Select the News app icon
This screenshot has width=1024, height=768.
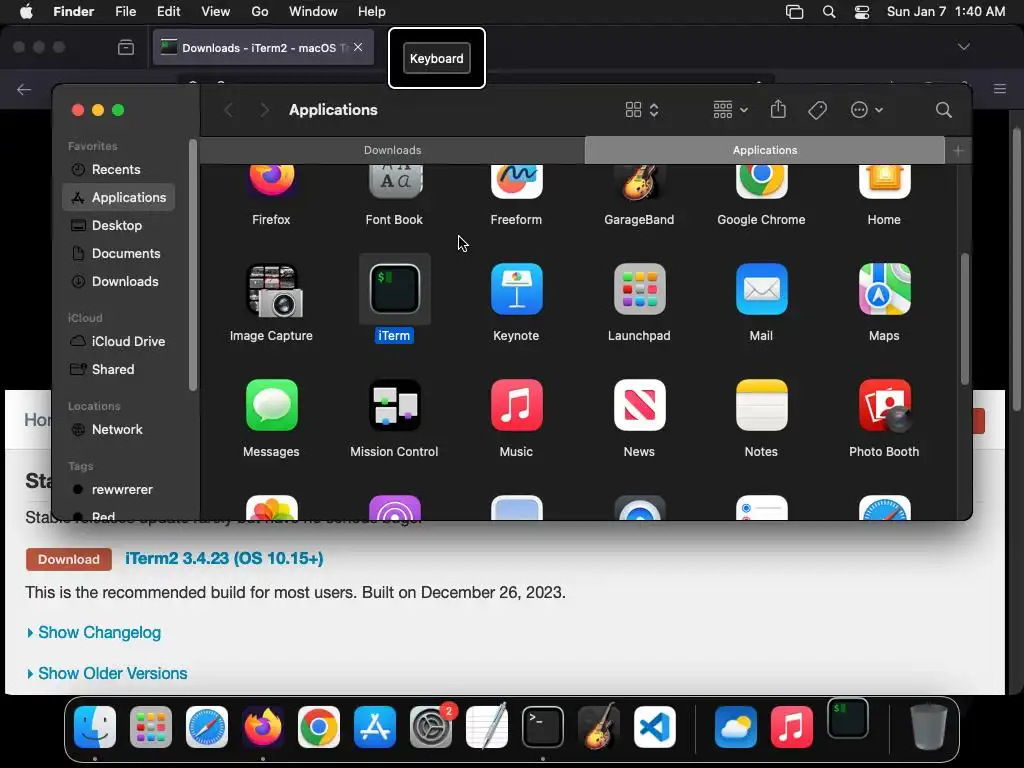coord(639,405)
